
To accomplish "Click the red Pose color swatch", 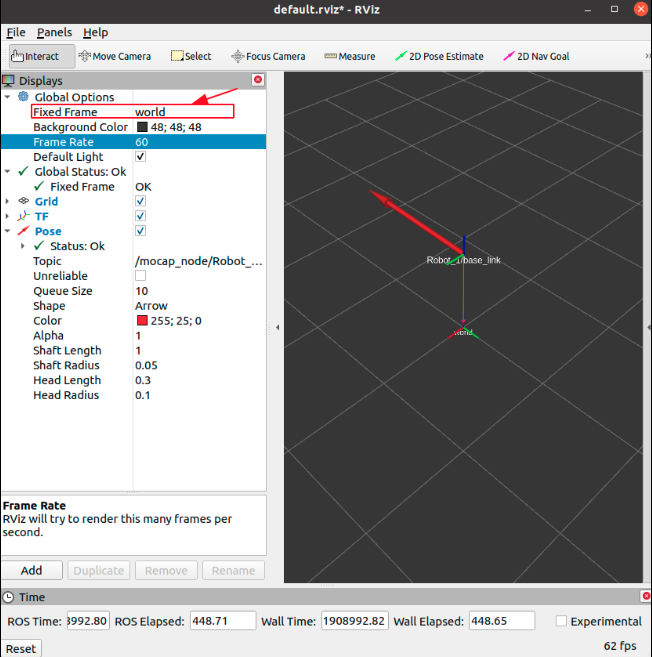I will 141,321.
